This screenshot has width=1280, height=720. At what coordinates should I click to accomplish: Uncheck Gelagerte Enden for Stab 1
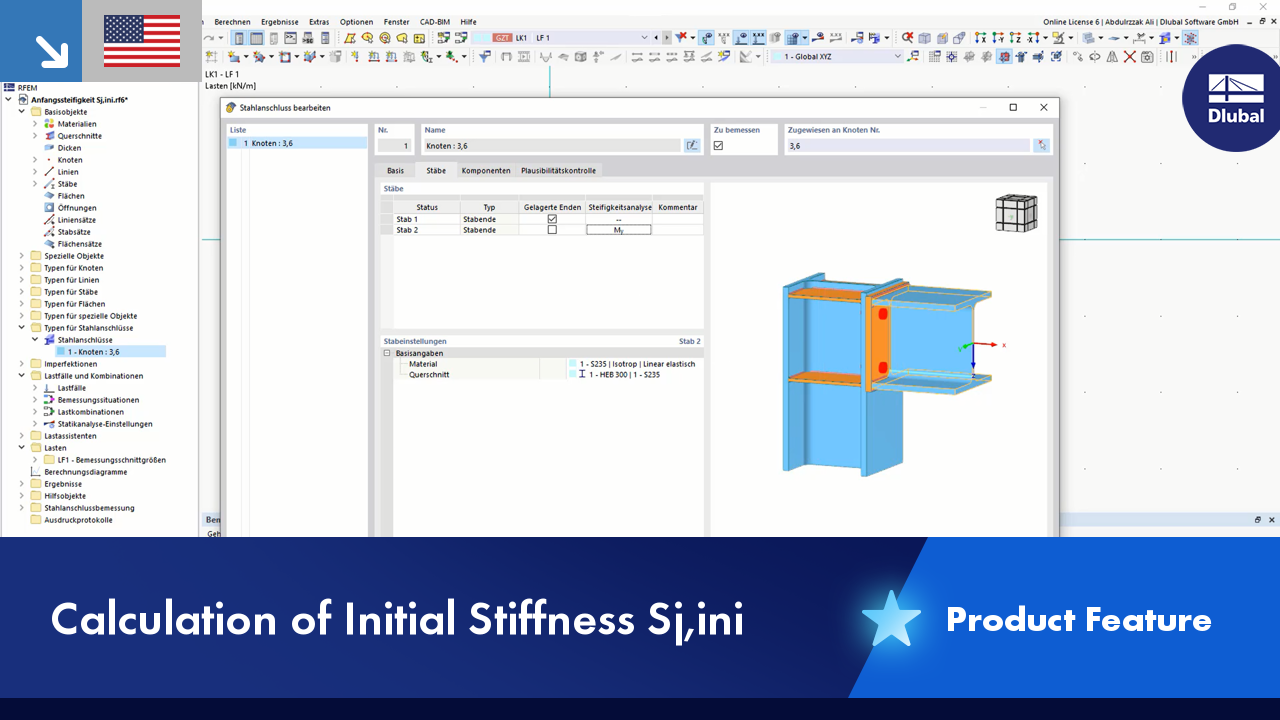click(x=552, y=219)
